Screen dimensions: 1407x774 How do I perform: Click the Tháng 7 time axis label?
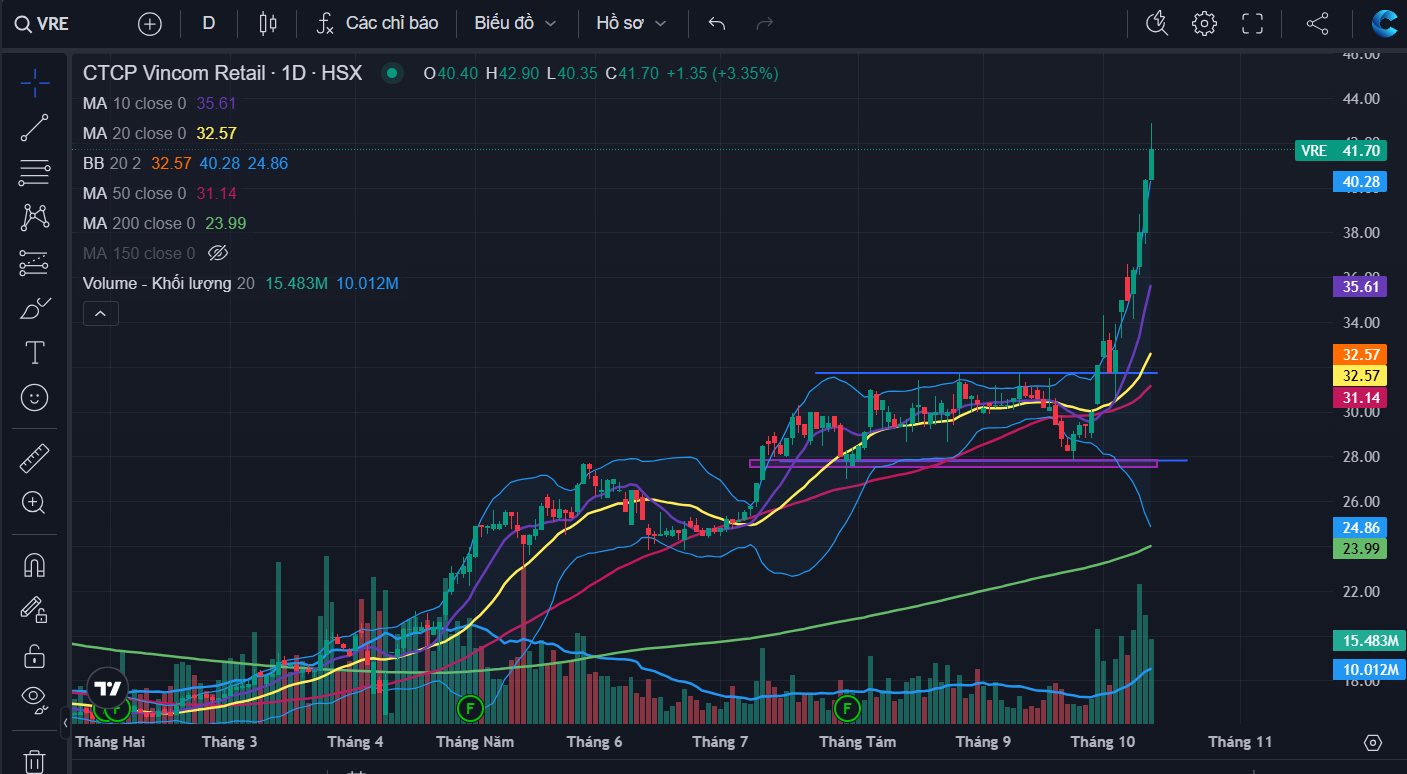720,742
